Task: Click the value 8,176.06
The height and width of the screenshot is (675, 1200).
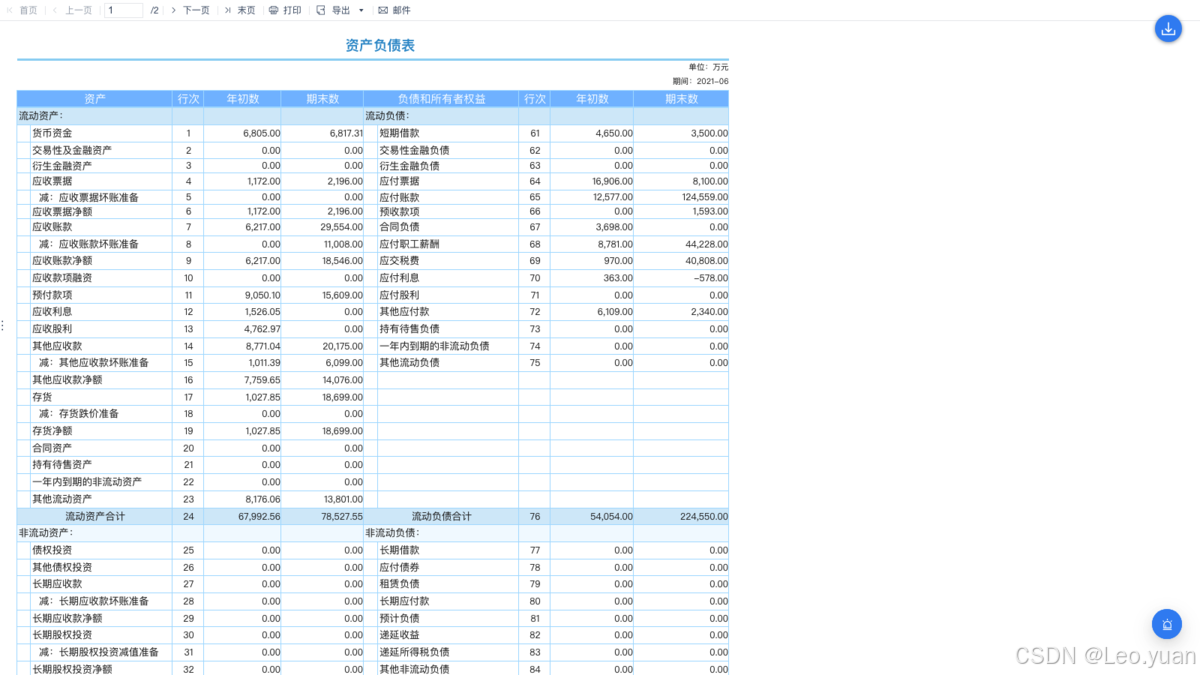Action: [x=262, y=499]
